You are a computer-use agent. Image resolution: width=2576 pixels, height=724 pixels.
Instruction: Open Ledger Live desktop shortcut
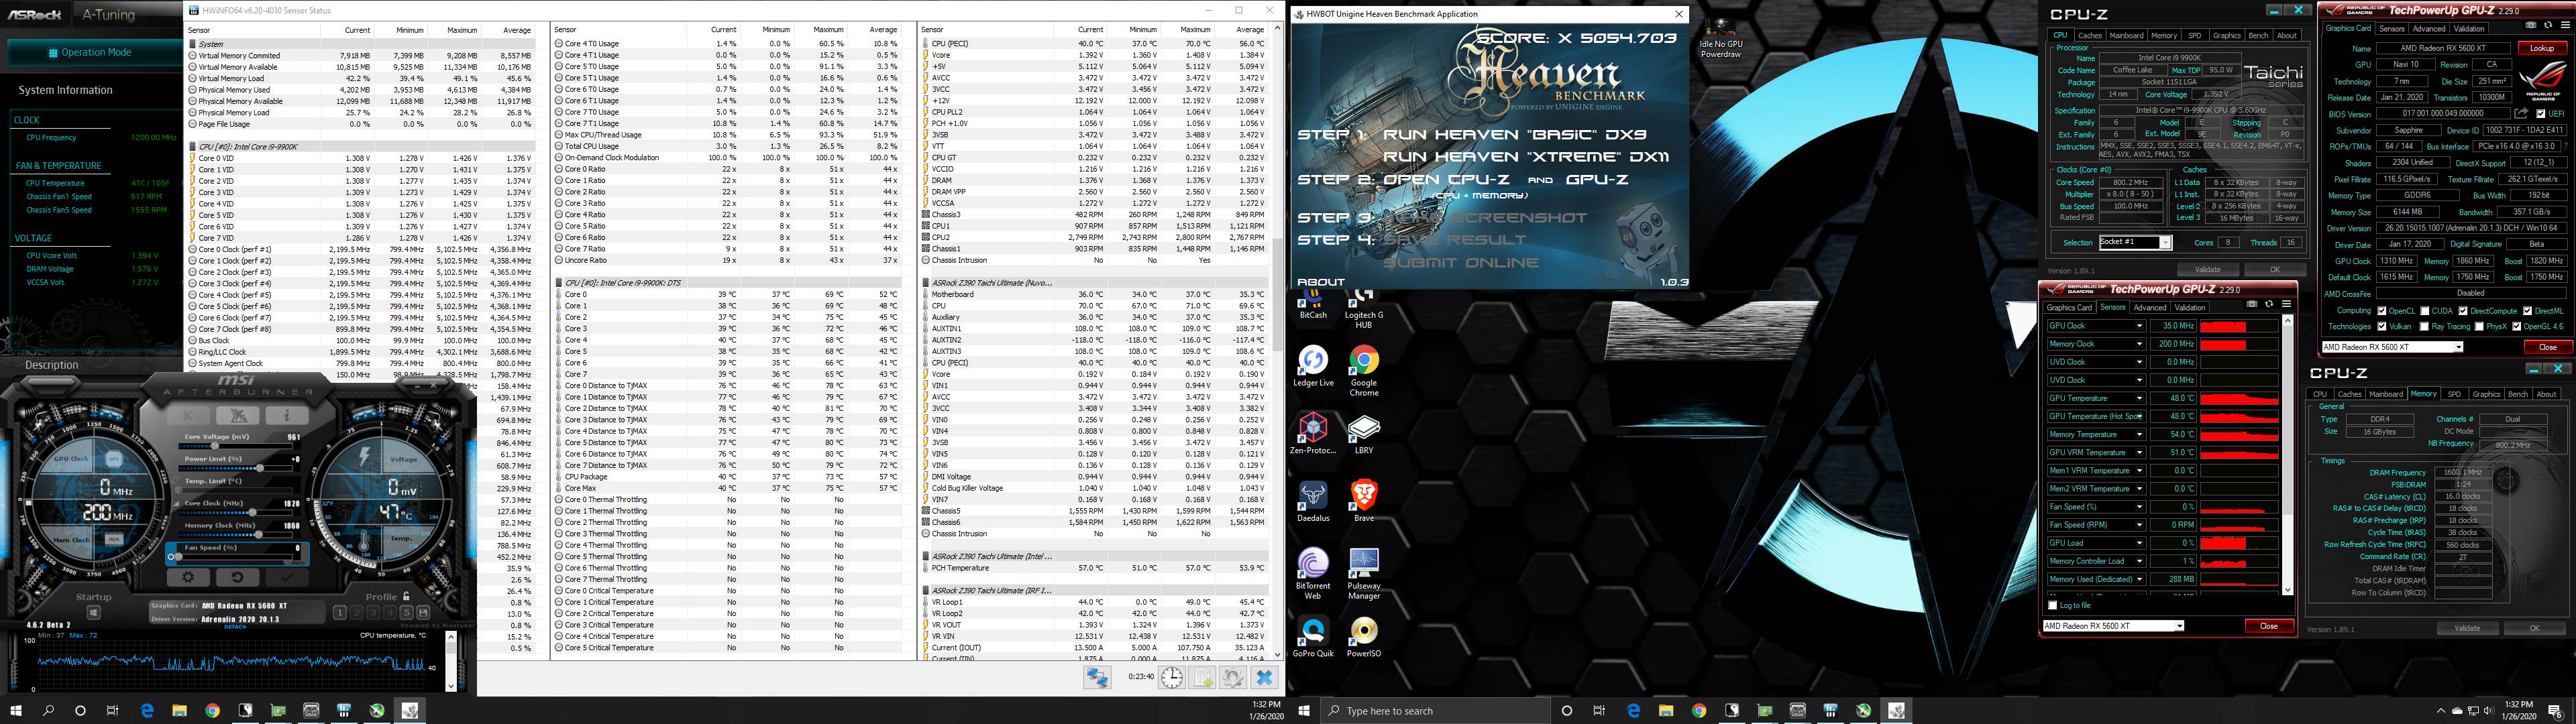pos(1313,367)
